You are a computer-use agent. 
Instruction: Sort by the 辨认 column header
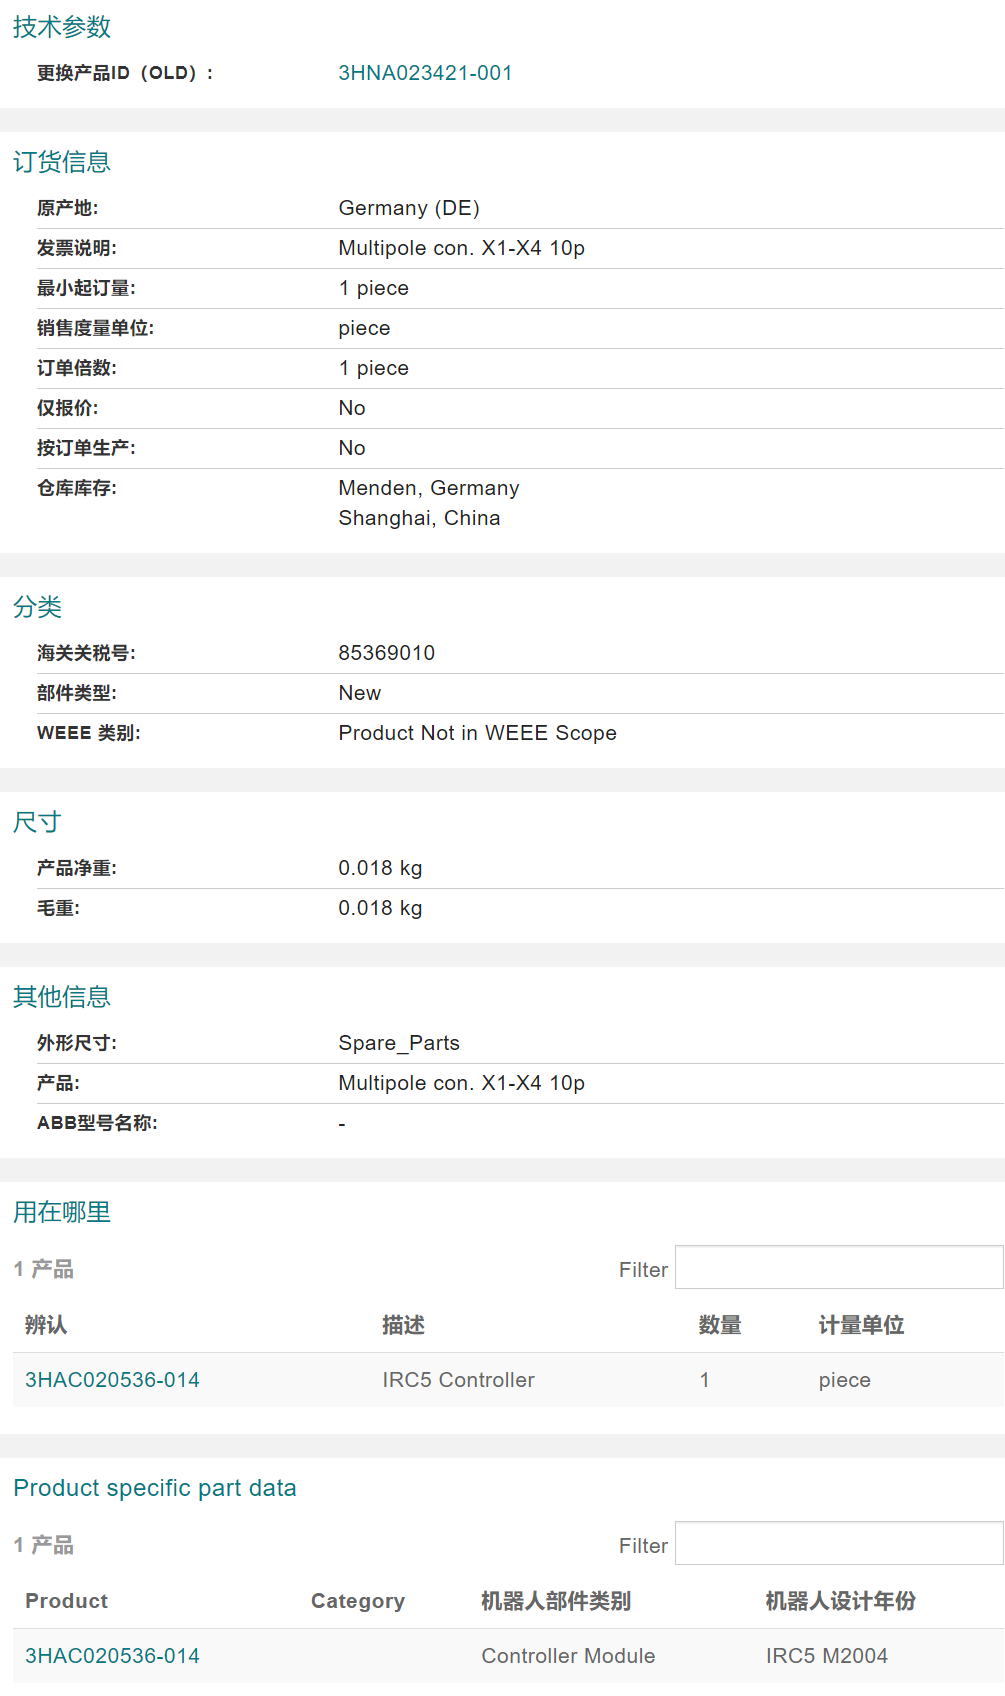pos(46,1325)
